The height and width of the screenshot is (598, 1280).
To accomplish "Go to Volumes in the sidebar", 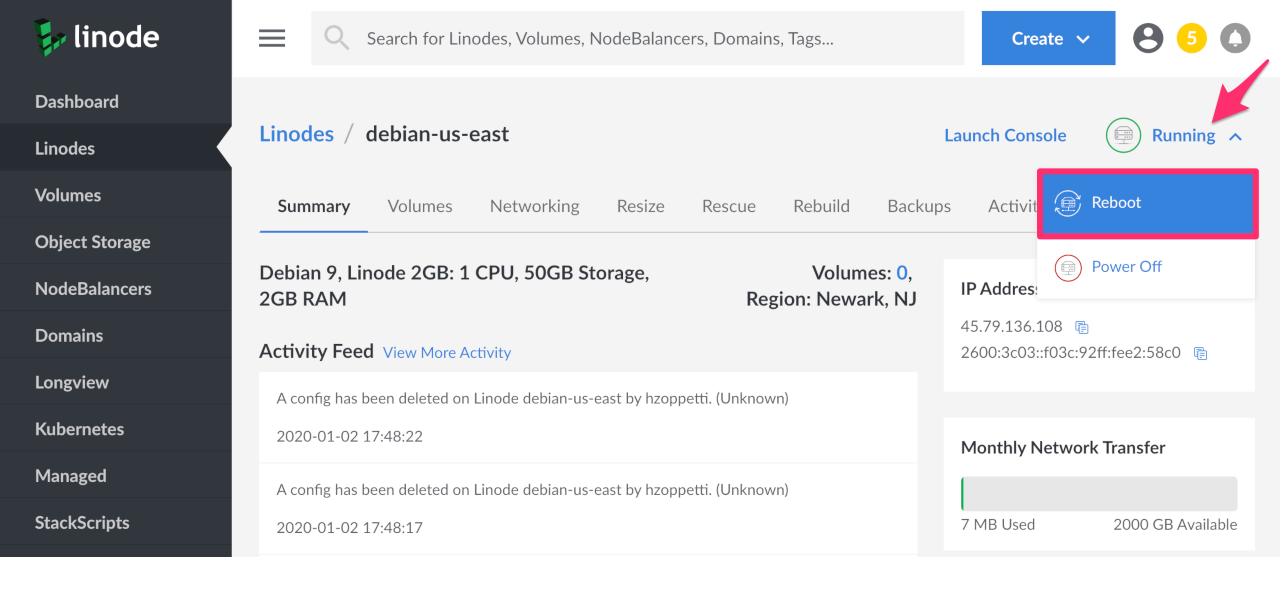I will (x=68, y=195).
